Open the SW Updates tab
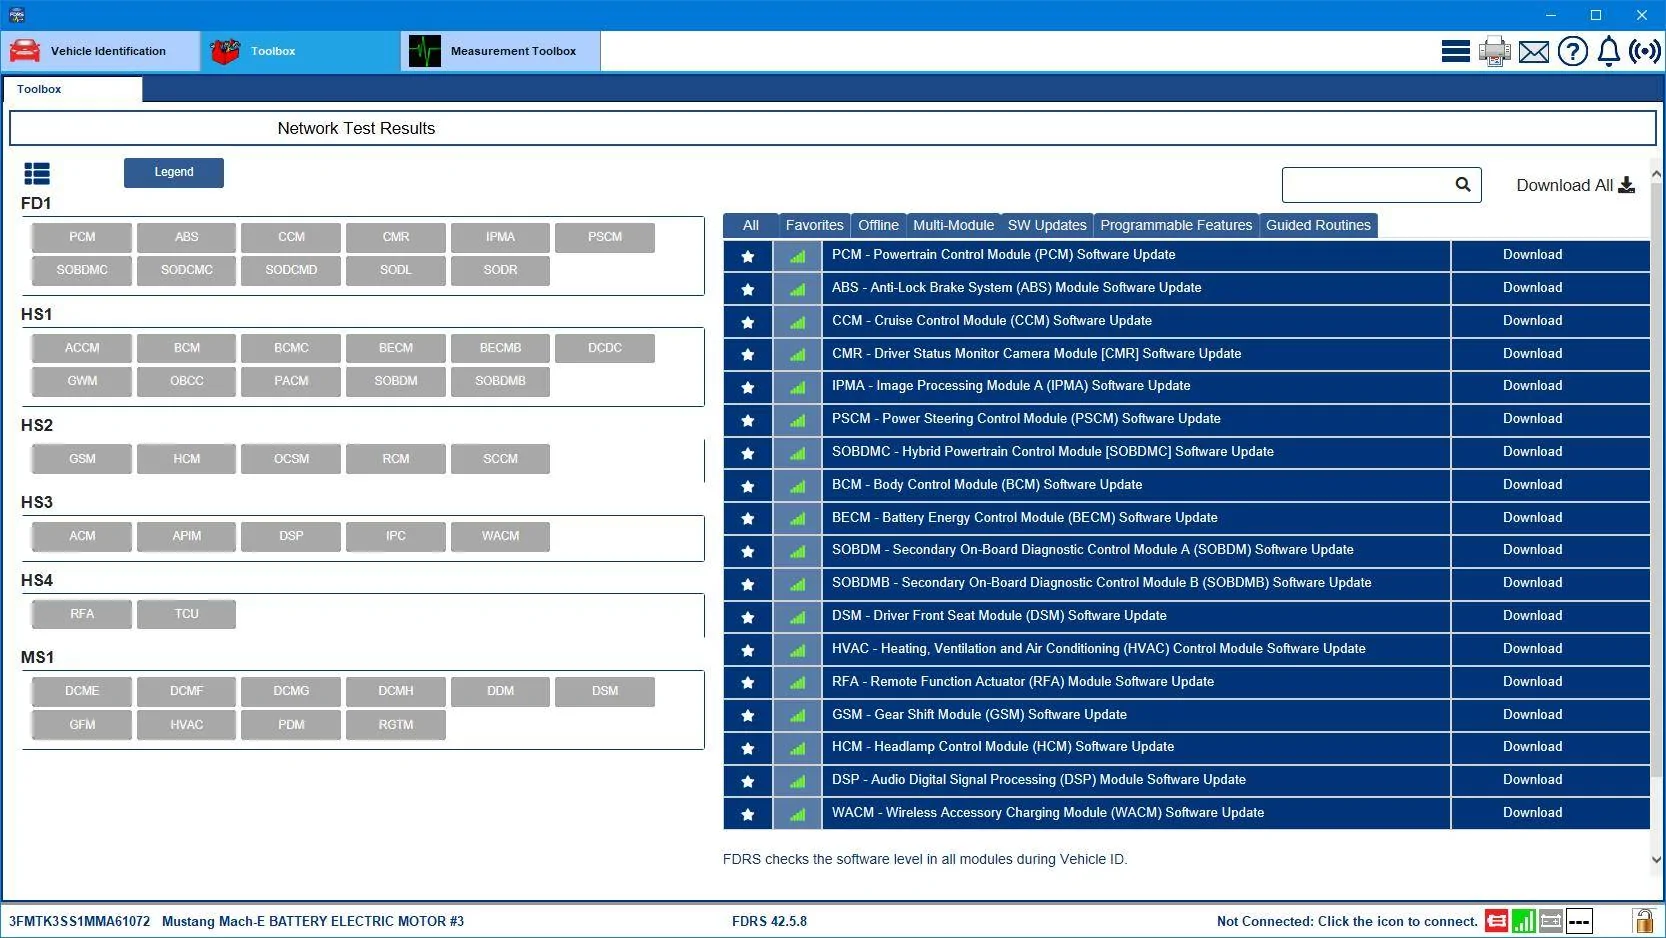This screenshot has height=938, width=1666. click(x=1047, y=225)
